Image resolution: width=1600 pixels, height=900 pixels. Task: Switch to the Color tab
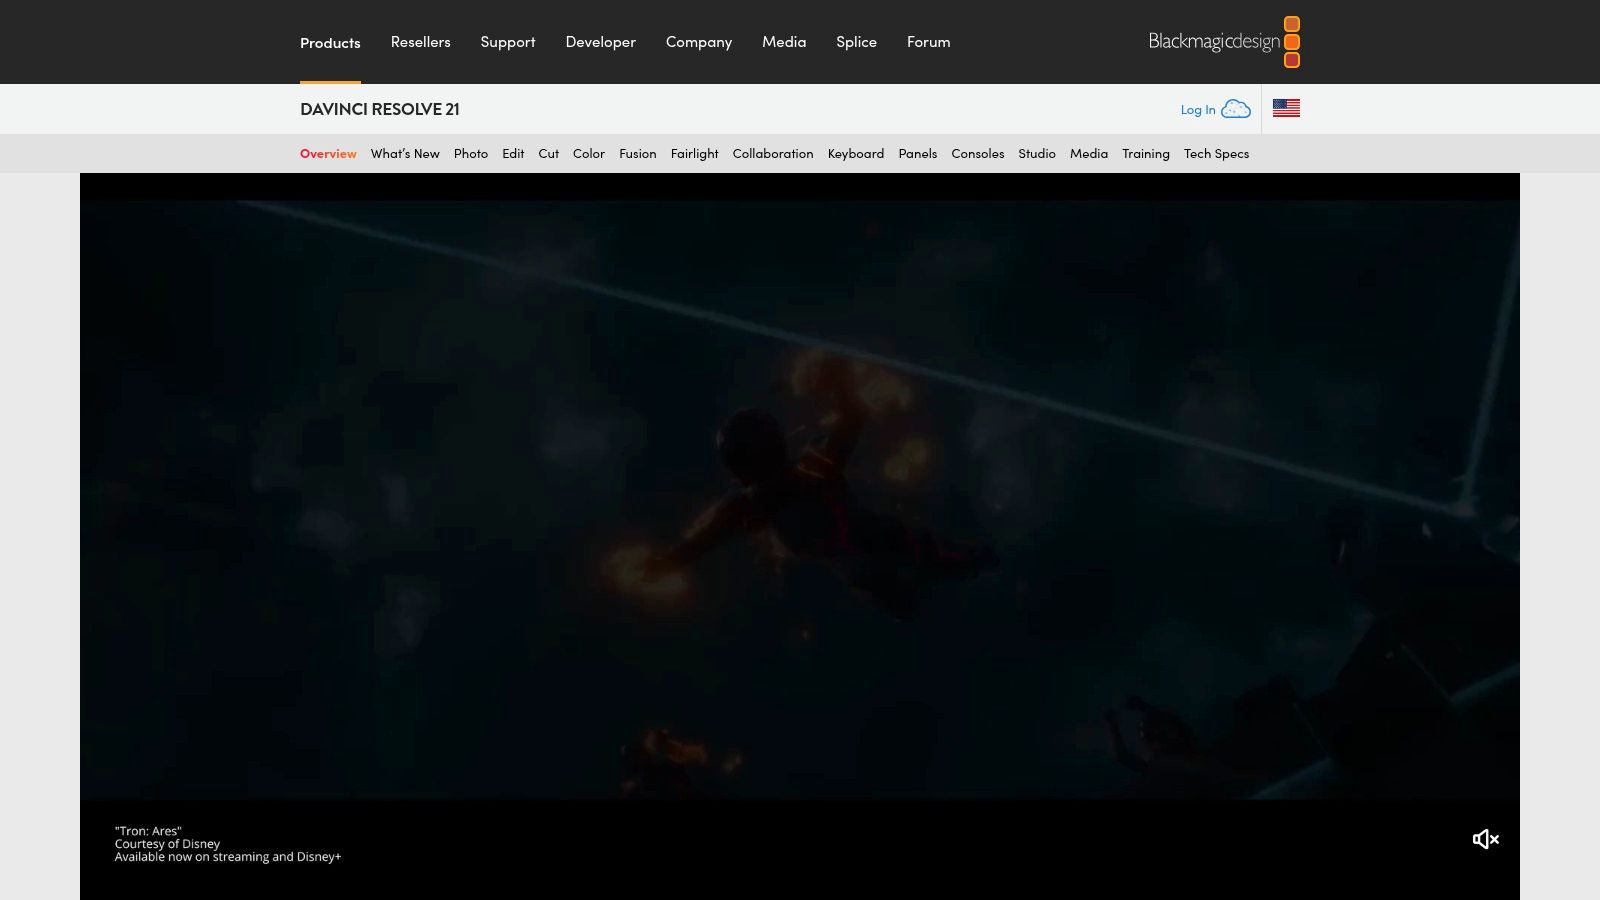click(x=589, y=154)
